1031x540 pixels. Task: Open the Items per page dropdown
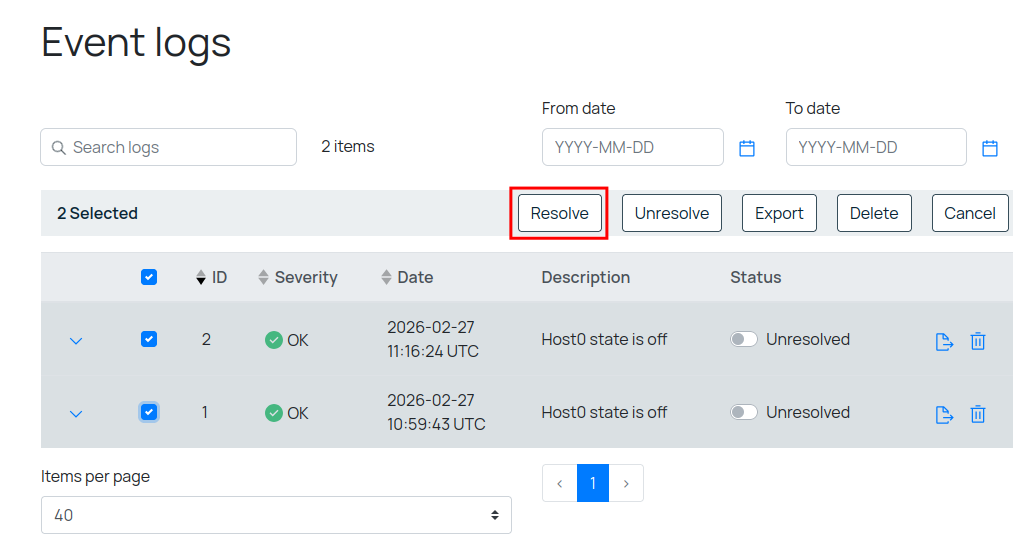coord(276,515)
